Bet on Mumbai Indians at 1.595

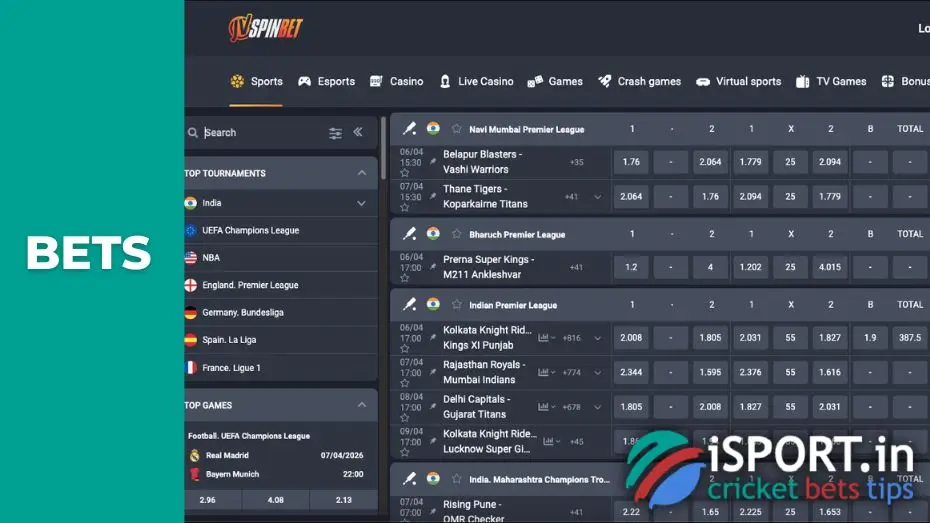(710, 372)
